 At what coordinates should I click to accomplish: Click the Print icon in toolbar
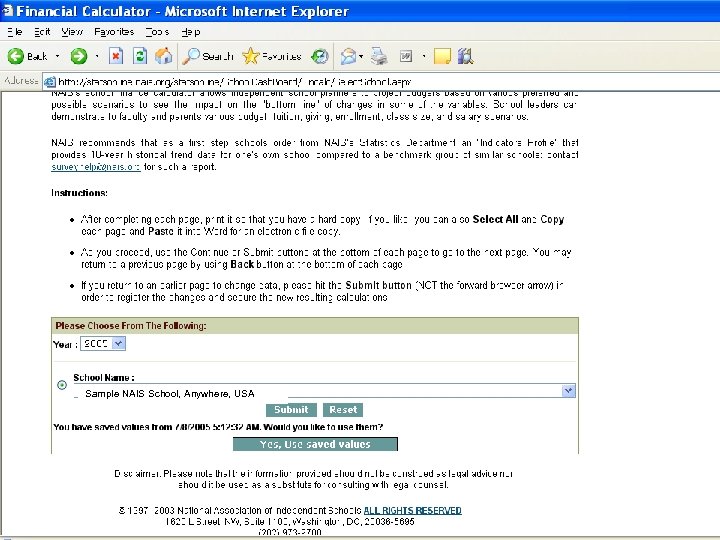379,56
